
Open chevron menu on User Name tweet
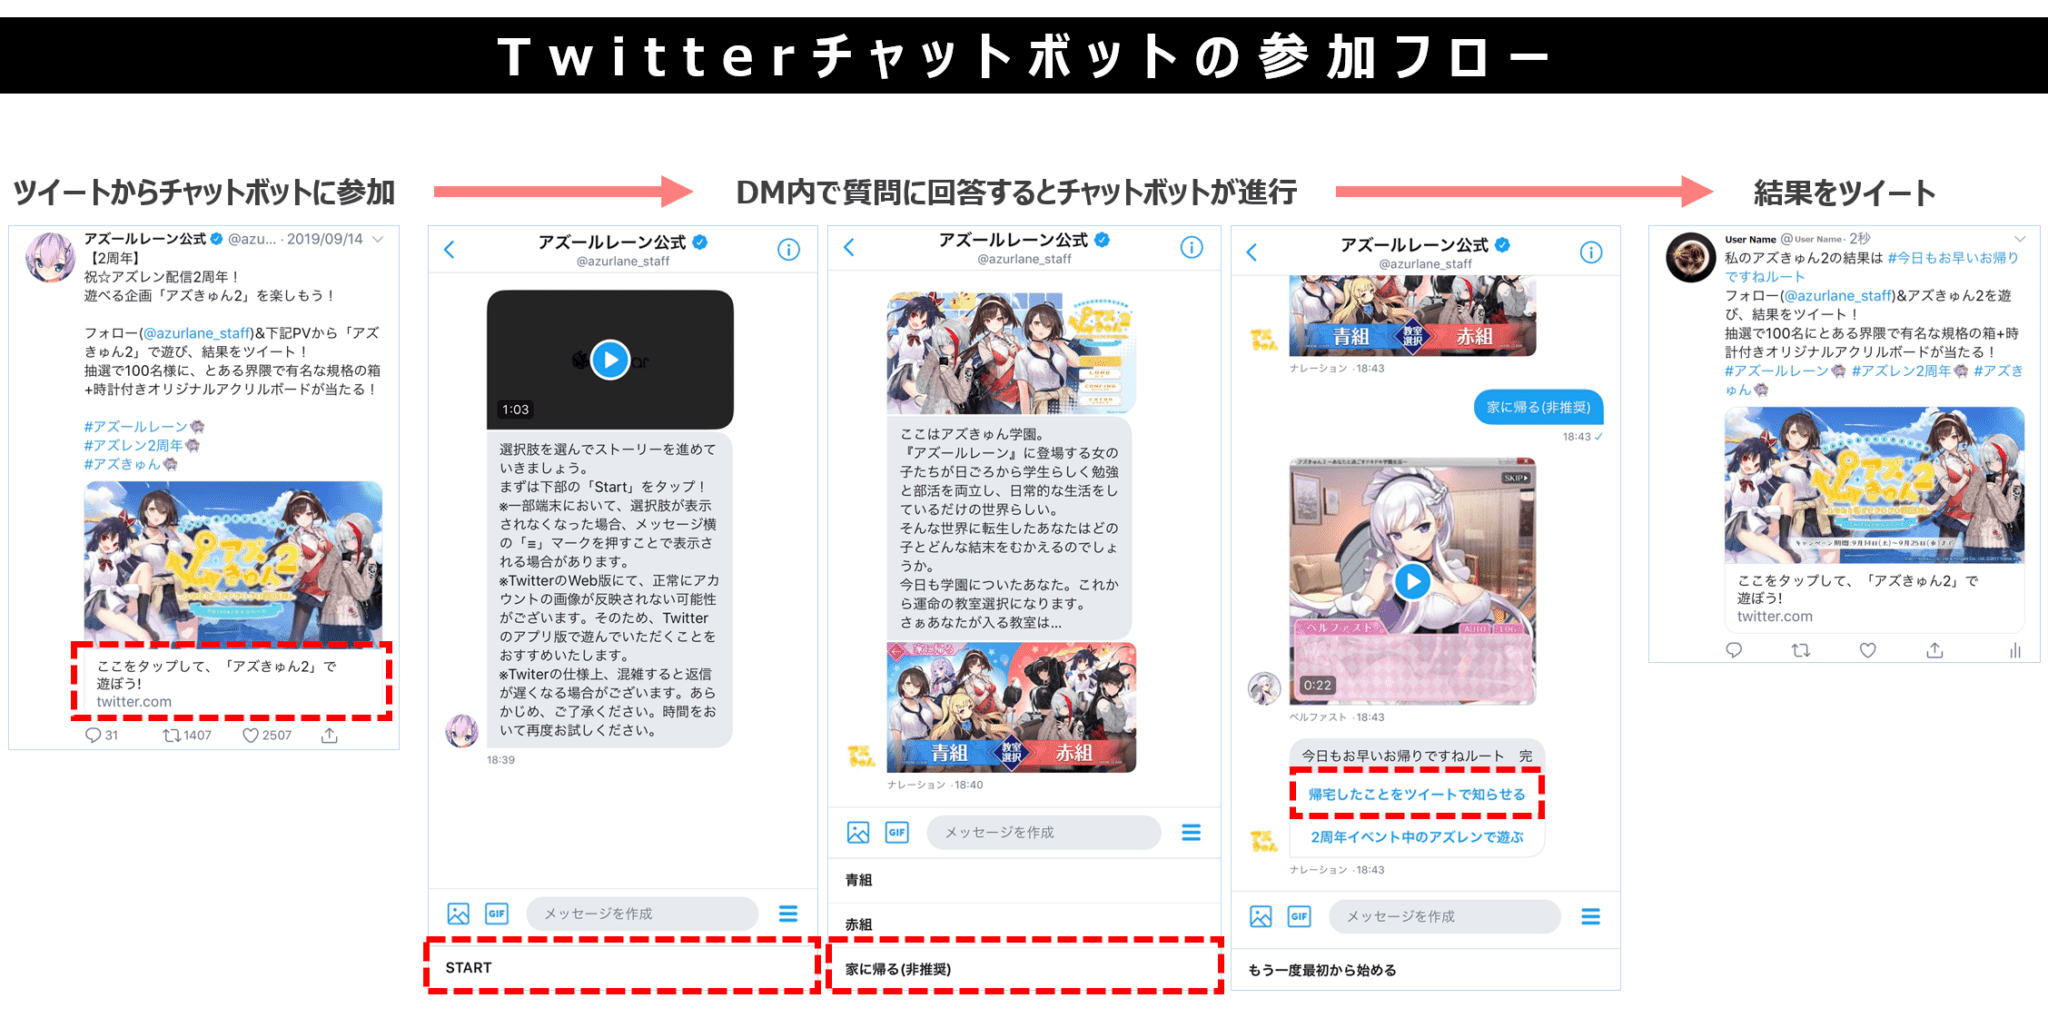(x=2020, y=239)
